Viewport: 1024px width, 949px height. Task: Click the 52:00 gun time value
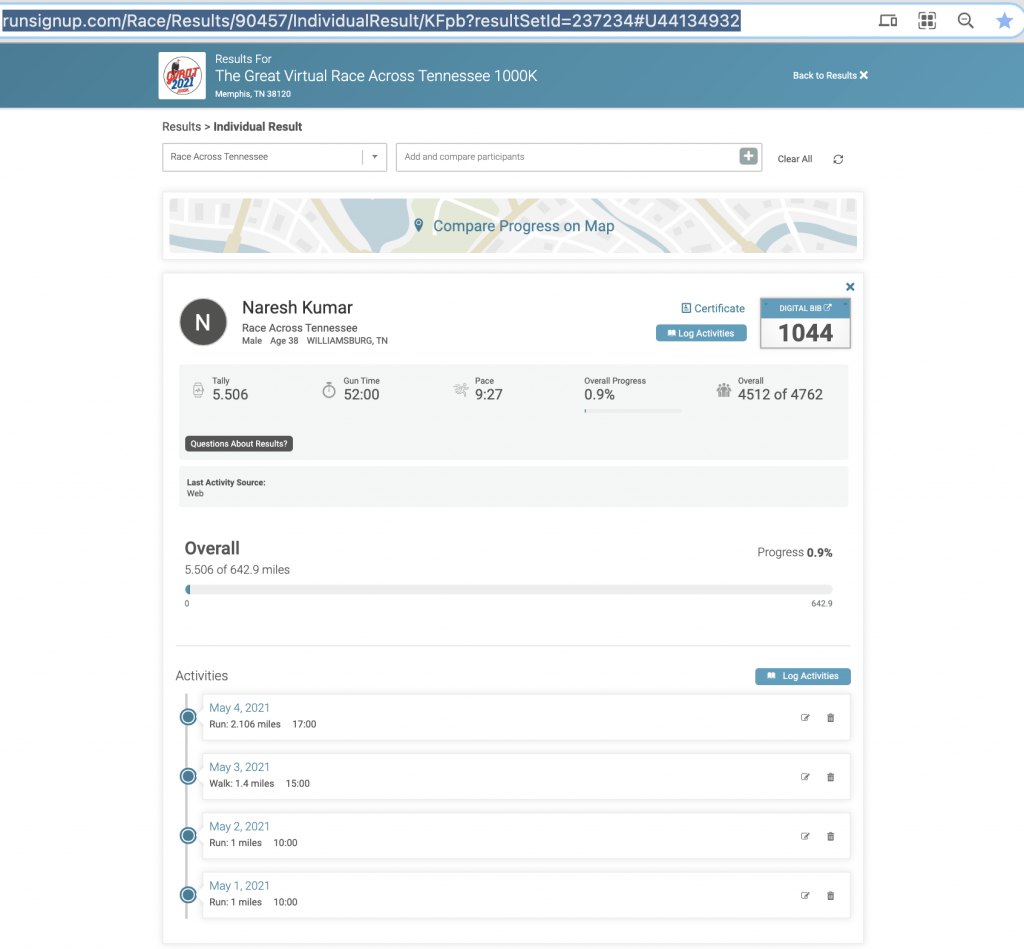pyautogui.click(x=361, y=394)
